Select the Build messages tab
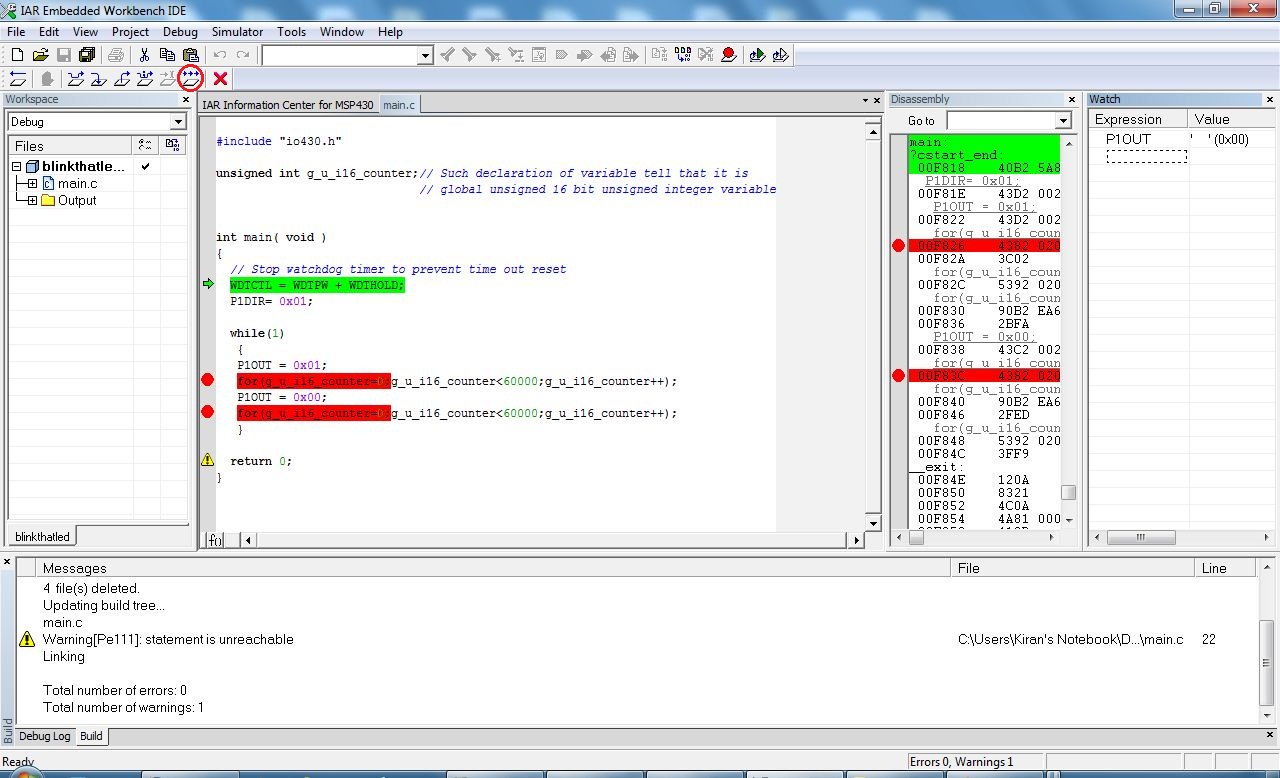 tap(91, 736)
